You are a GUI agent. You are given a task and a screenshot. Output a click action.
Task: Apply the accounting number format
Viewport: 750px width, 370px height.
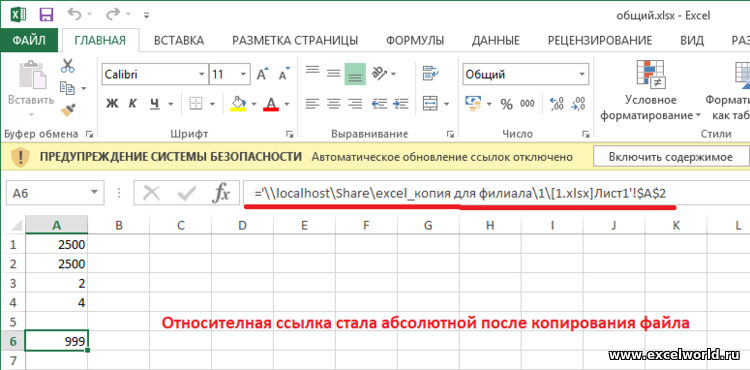pos(473,103)
